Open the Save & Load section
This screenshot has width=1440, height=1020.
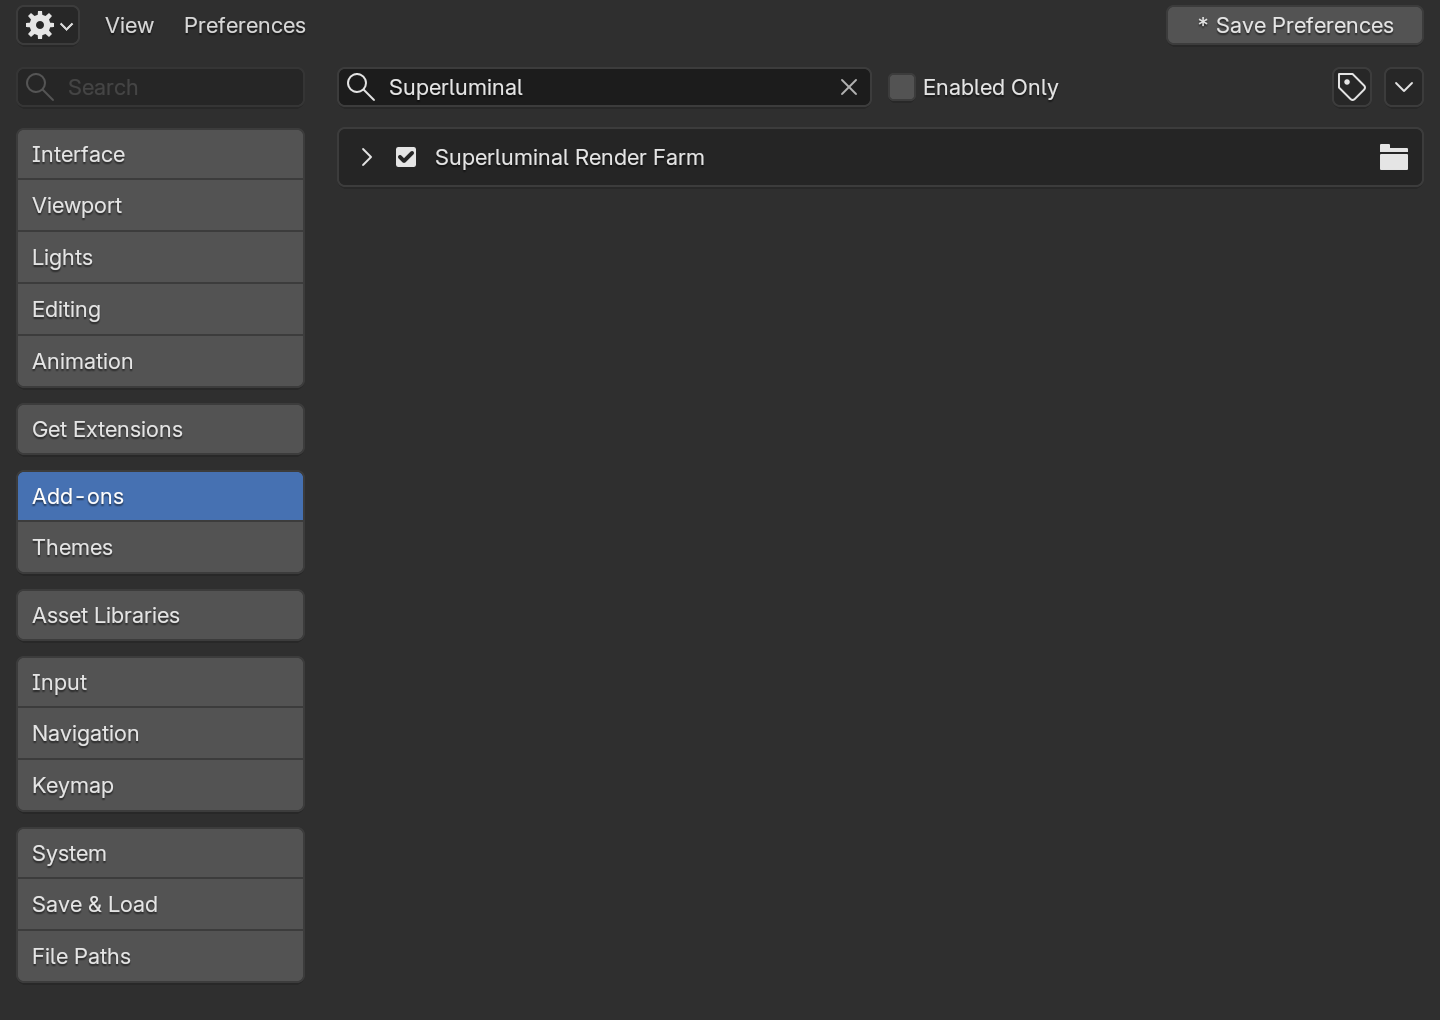[x=160, y=904]
